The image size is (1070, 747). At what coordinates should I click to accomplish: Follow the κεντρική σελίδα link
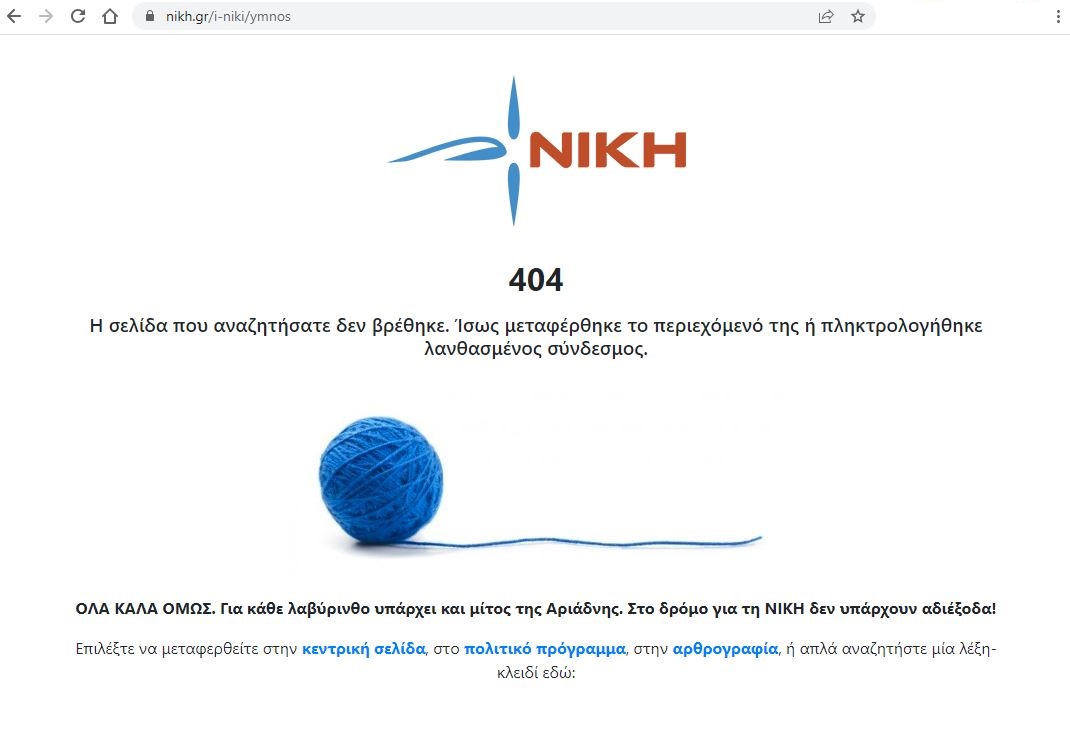[x=364, y=649]
